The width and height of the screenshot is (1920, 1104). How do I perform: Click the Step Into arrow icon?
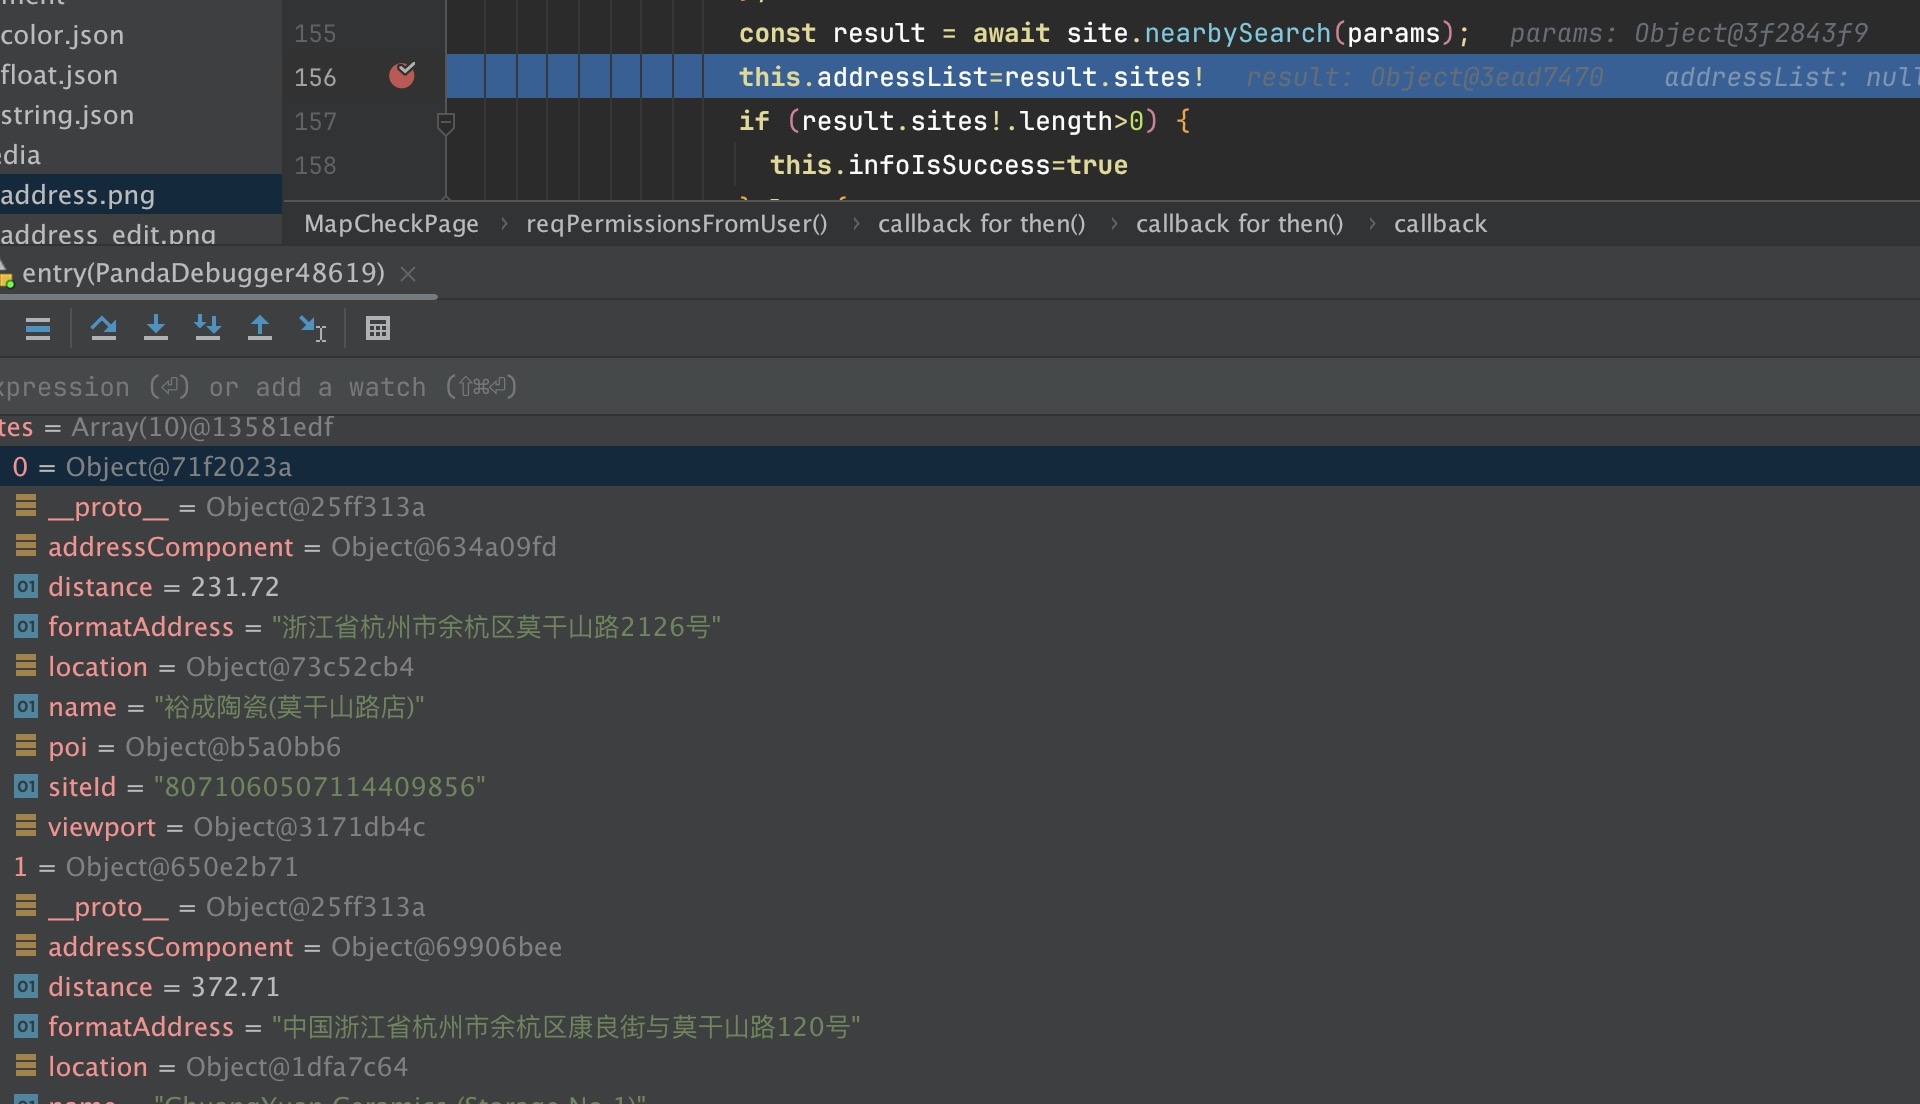coord(155,328)
